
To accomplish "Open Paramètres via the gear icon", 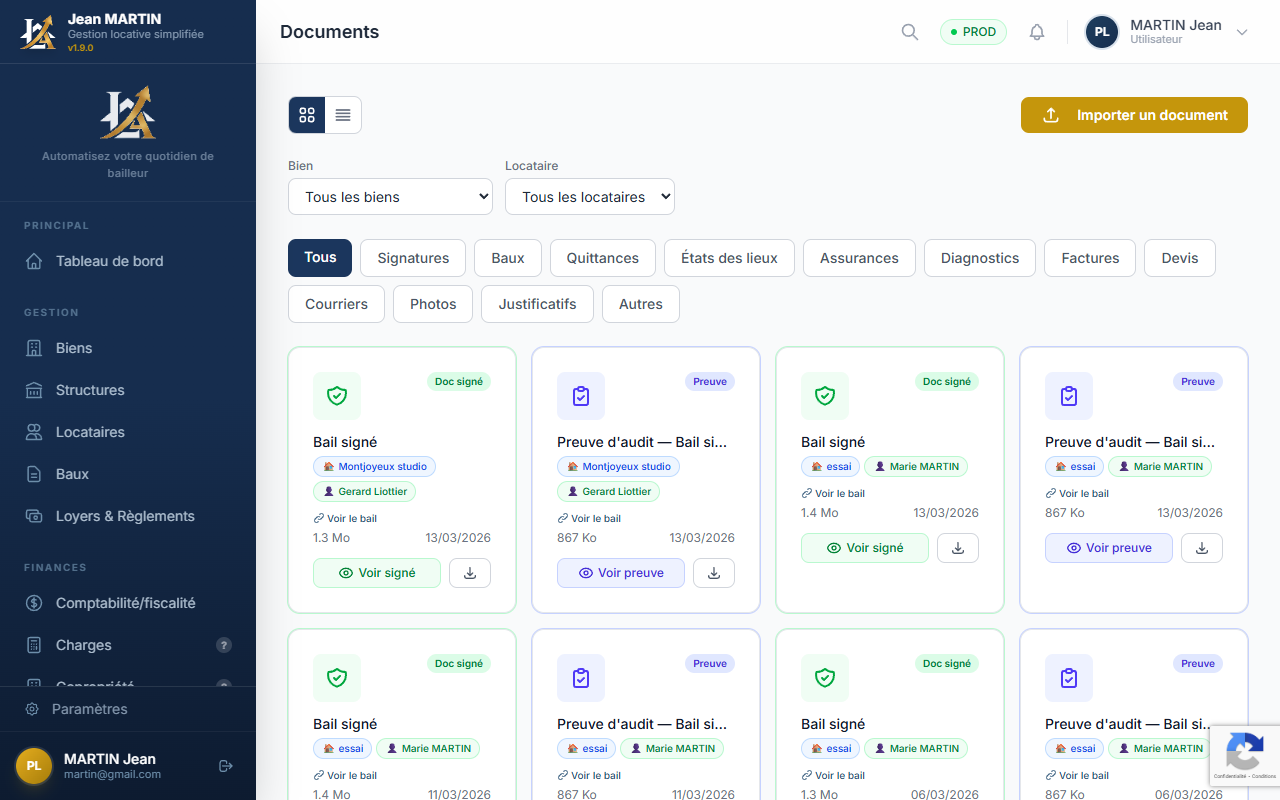I will coord(32,709).
